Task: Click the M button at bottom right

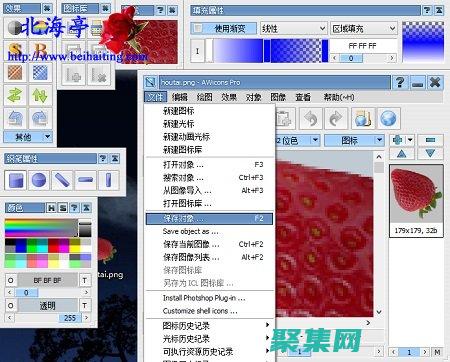Action: click(x=437, y=352)
